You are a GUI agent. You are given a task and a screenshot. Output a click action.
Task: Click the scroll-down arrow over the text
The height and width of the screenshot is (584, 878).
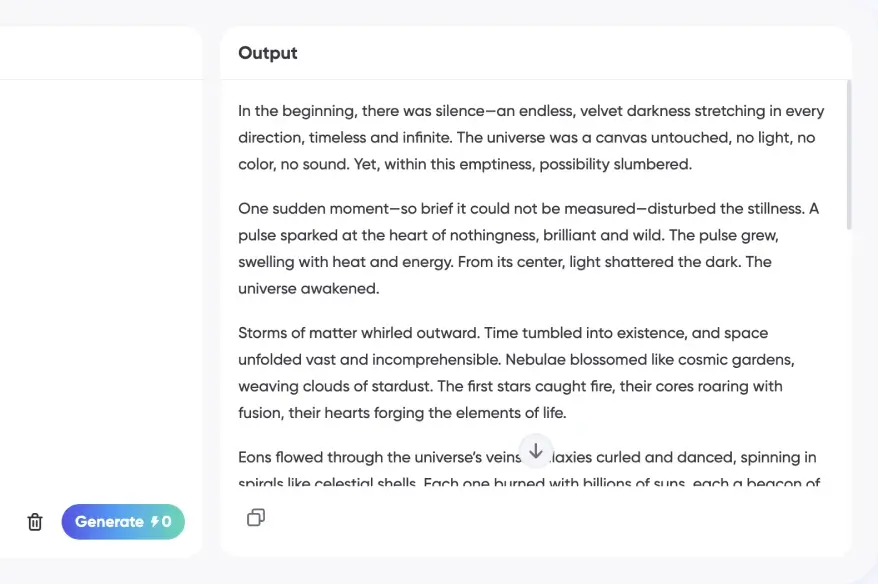pos(536,451)
